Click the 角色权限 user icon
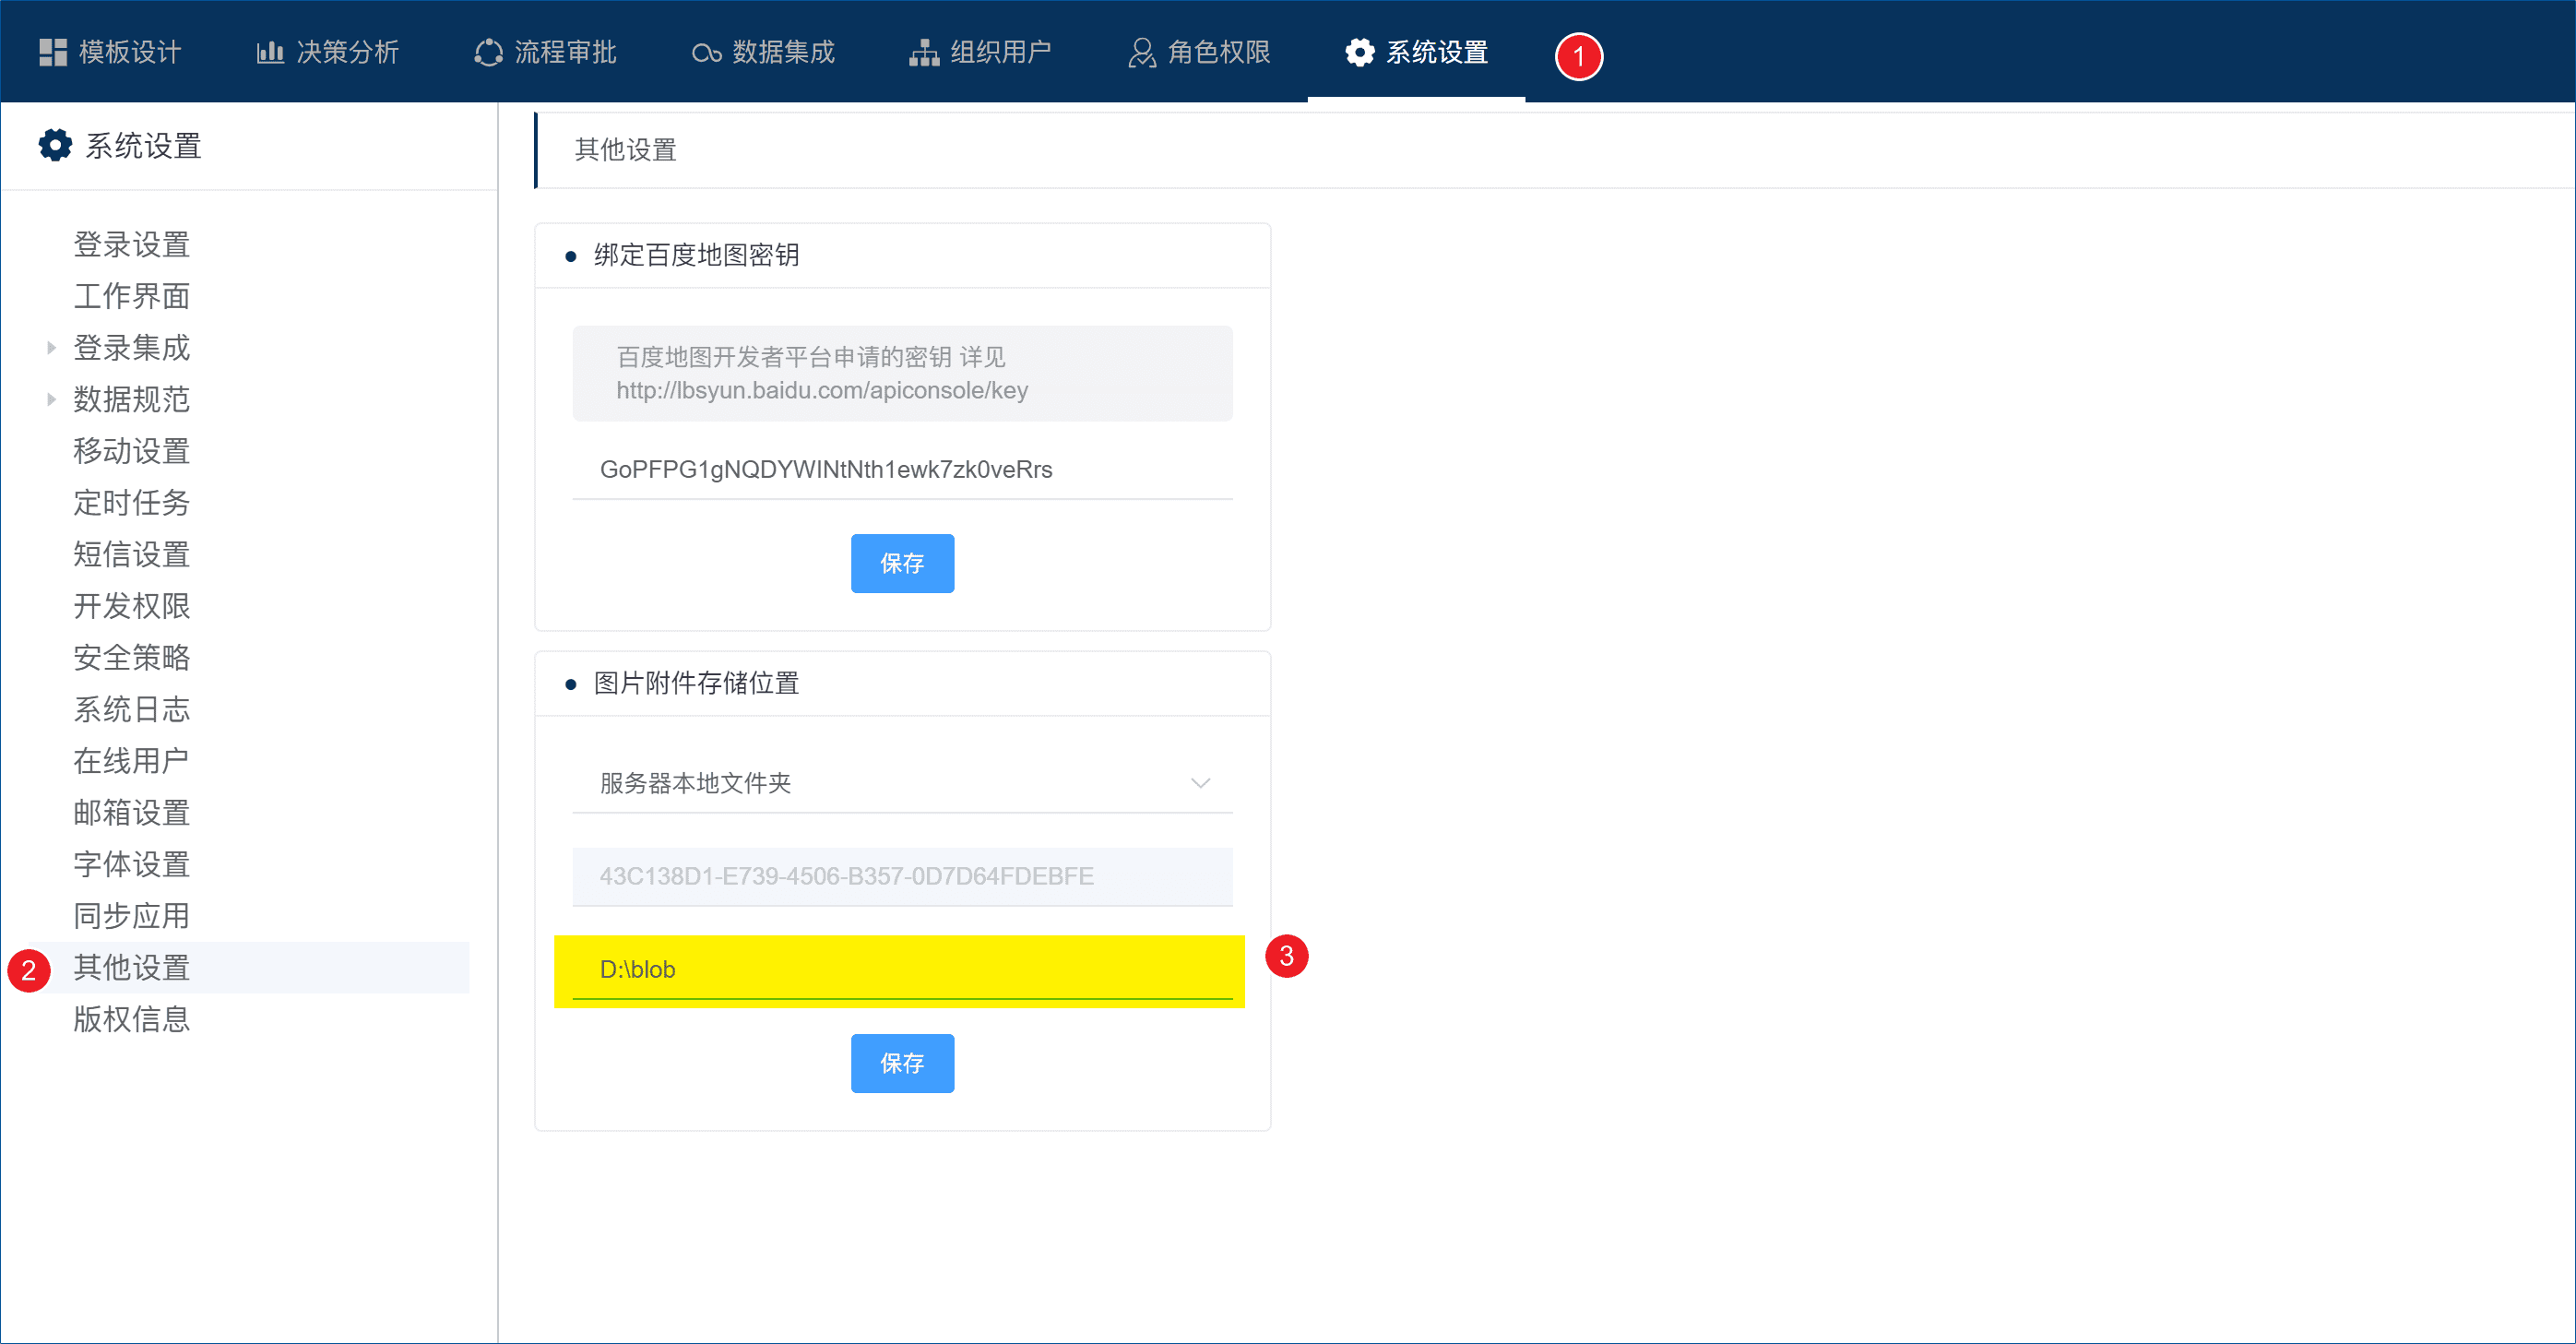 (x=1142, y=52)
